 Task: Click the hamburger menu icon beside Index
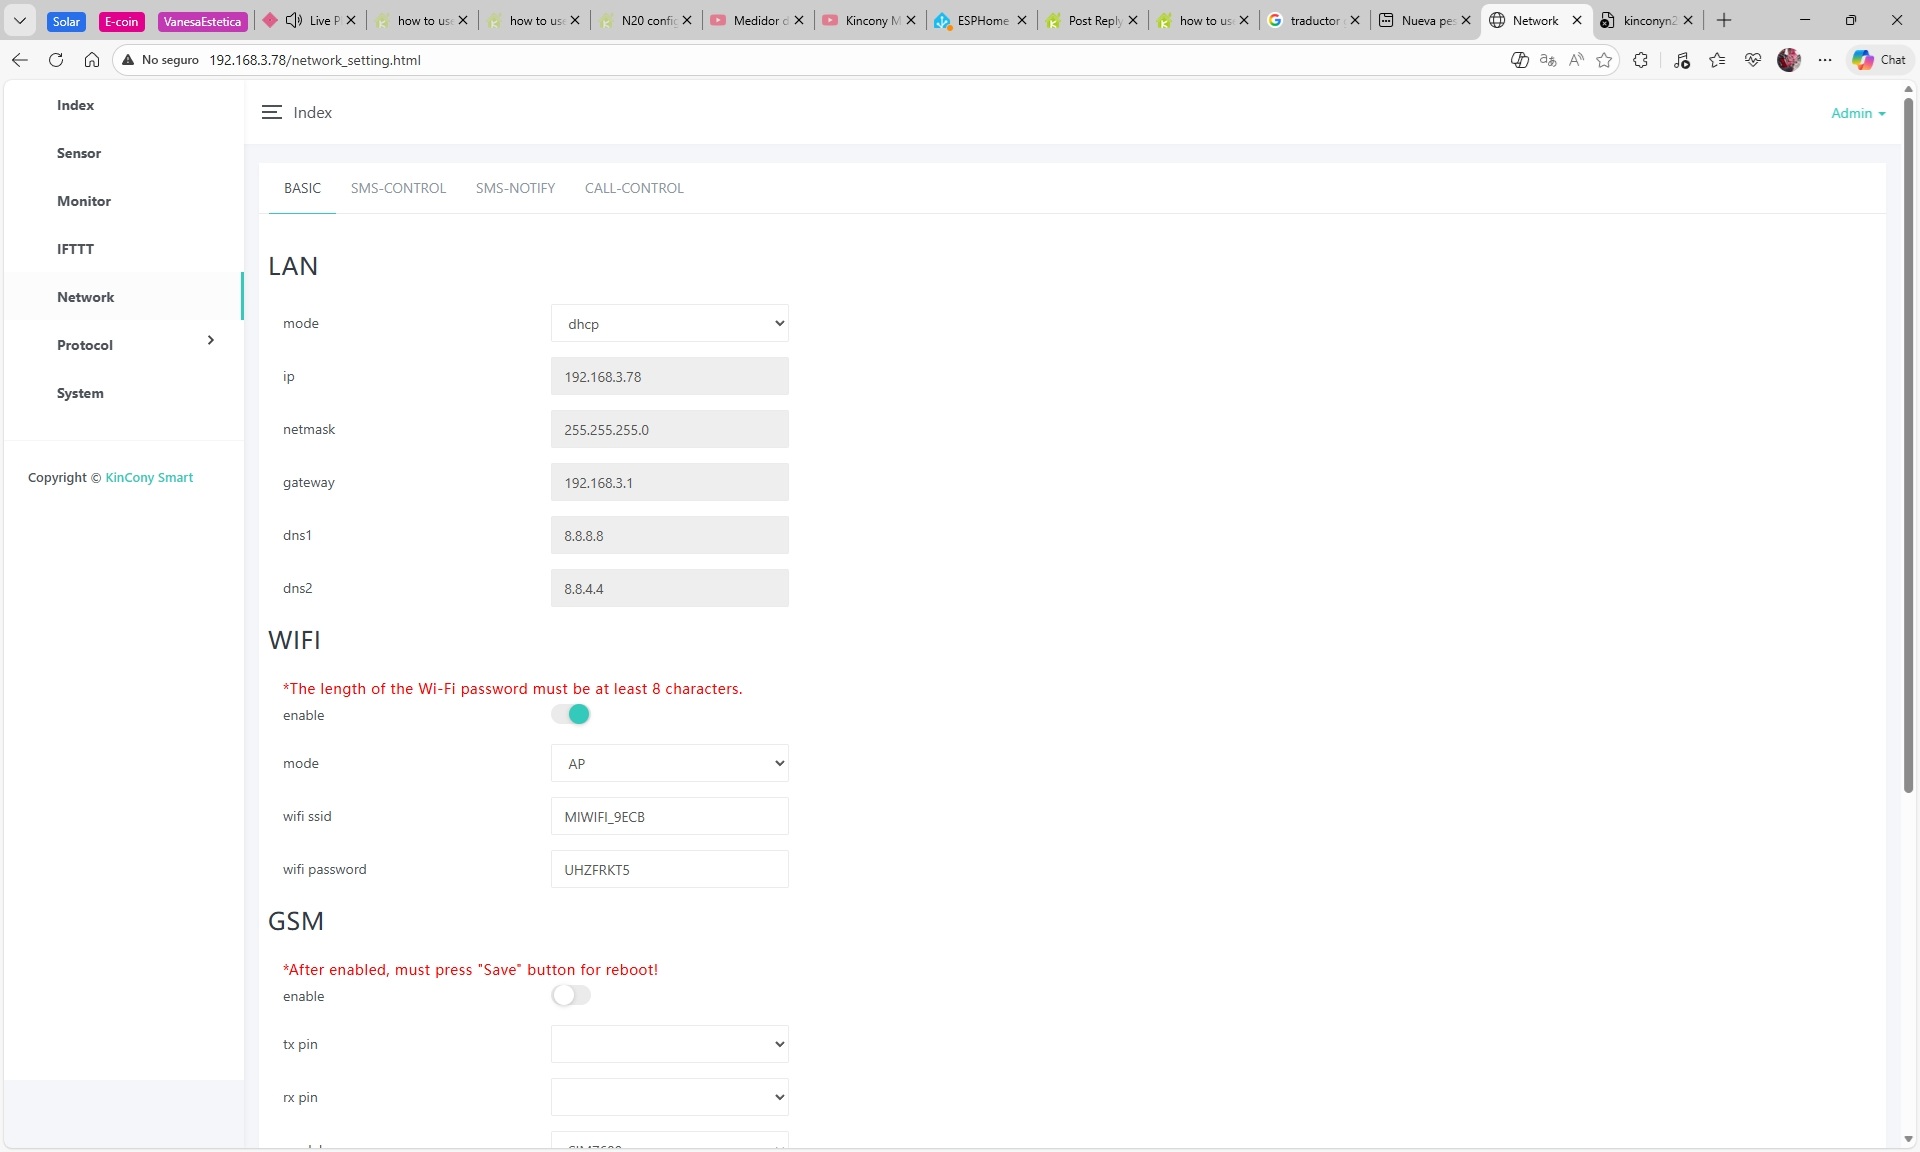271,113
